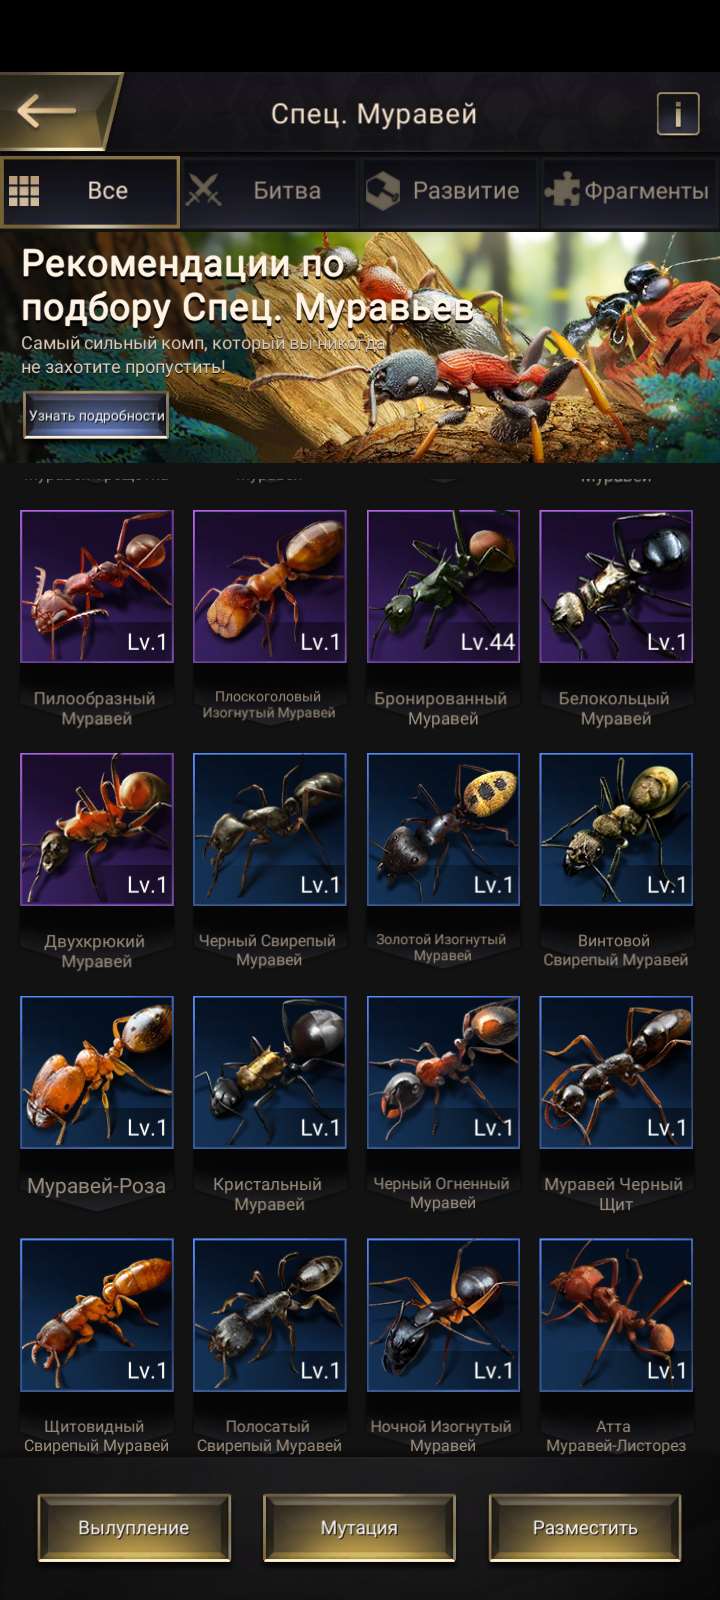Tap the Двухкрюкий Муравей thumbnail
The width and height of the screenshot is (720, 1600).
(97, 829)
